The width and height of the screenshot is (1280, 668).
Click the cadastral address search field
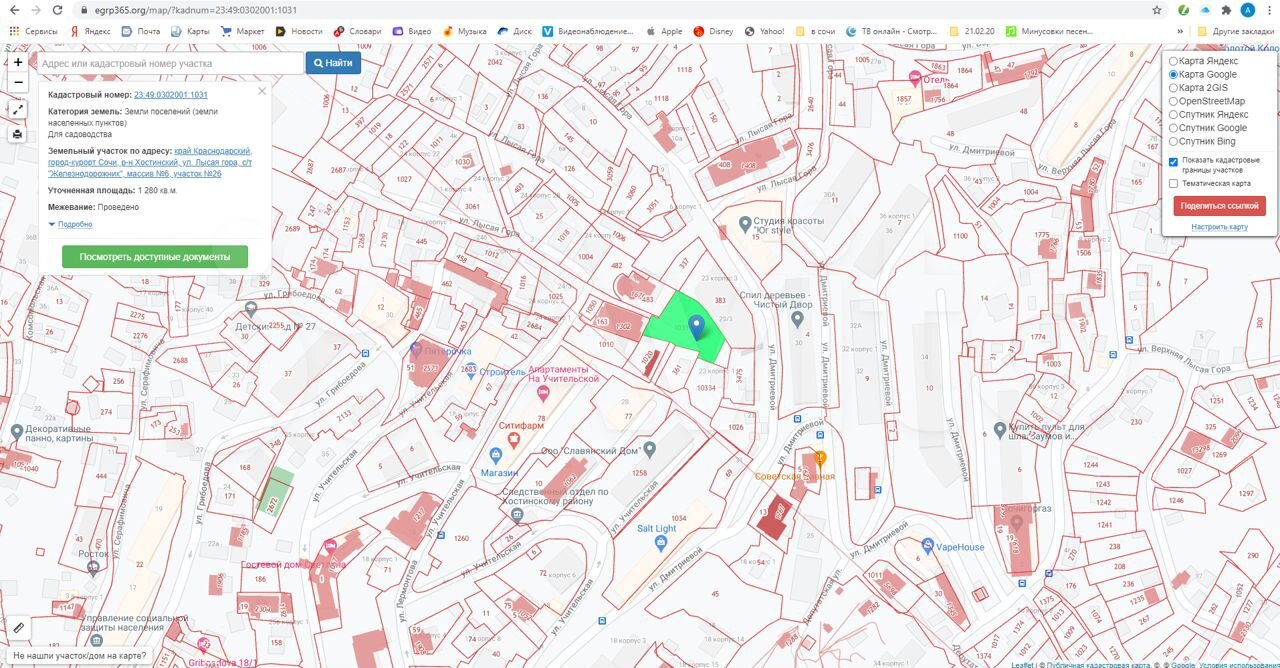tap(168, 63)
